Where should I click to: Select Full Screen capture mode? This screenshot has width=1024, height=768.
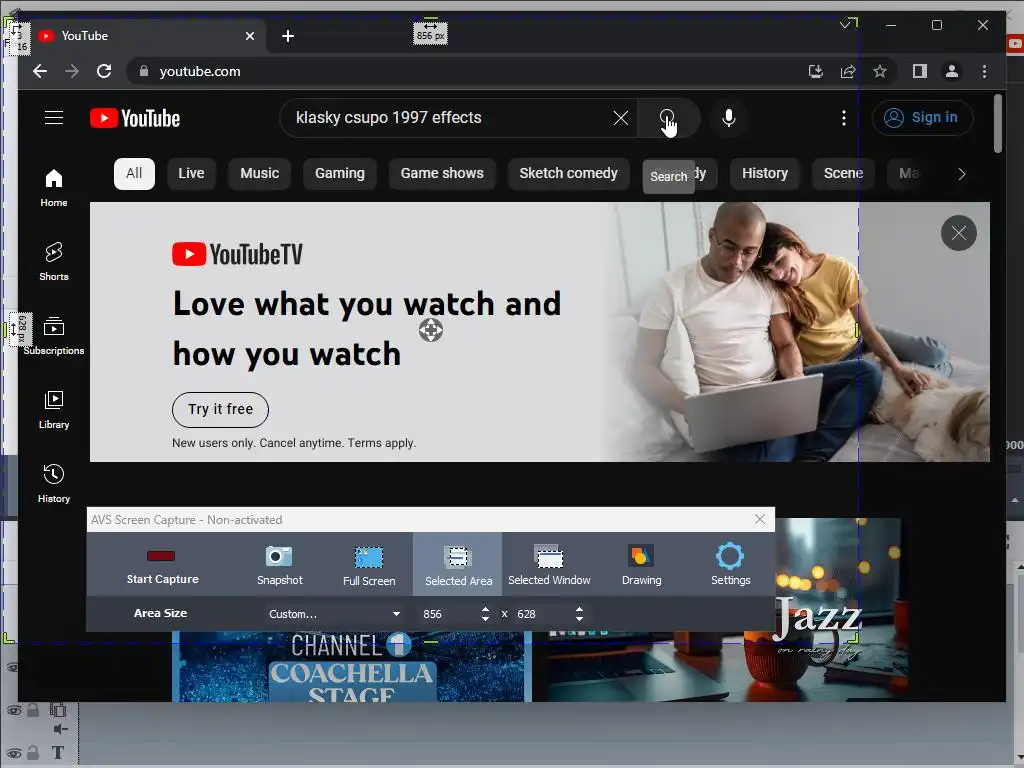pyautogui.click(x=369, y=566)
